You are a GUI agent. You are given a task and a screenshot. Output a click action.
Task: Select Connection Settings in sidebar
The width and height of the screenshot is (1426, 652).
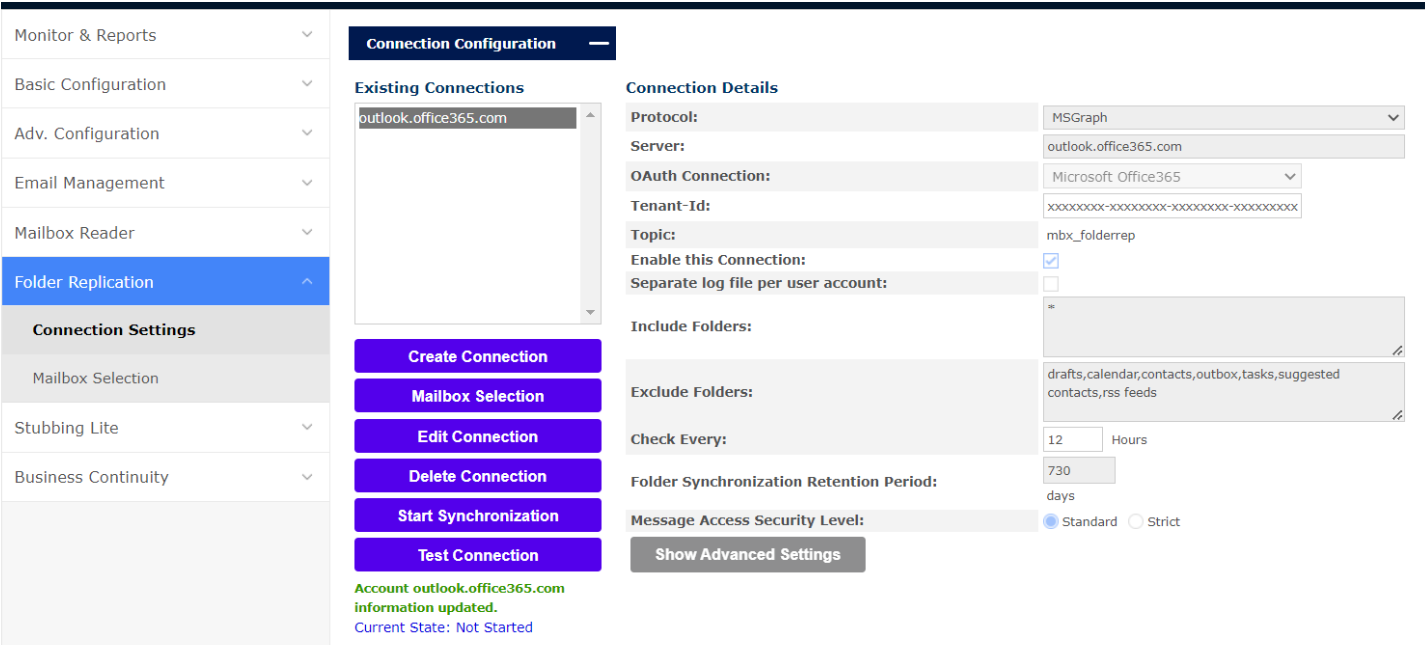point(114,330)
